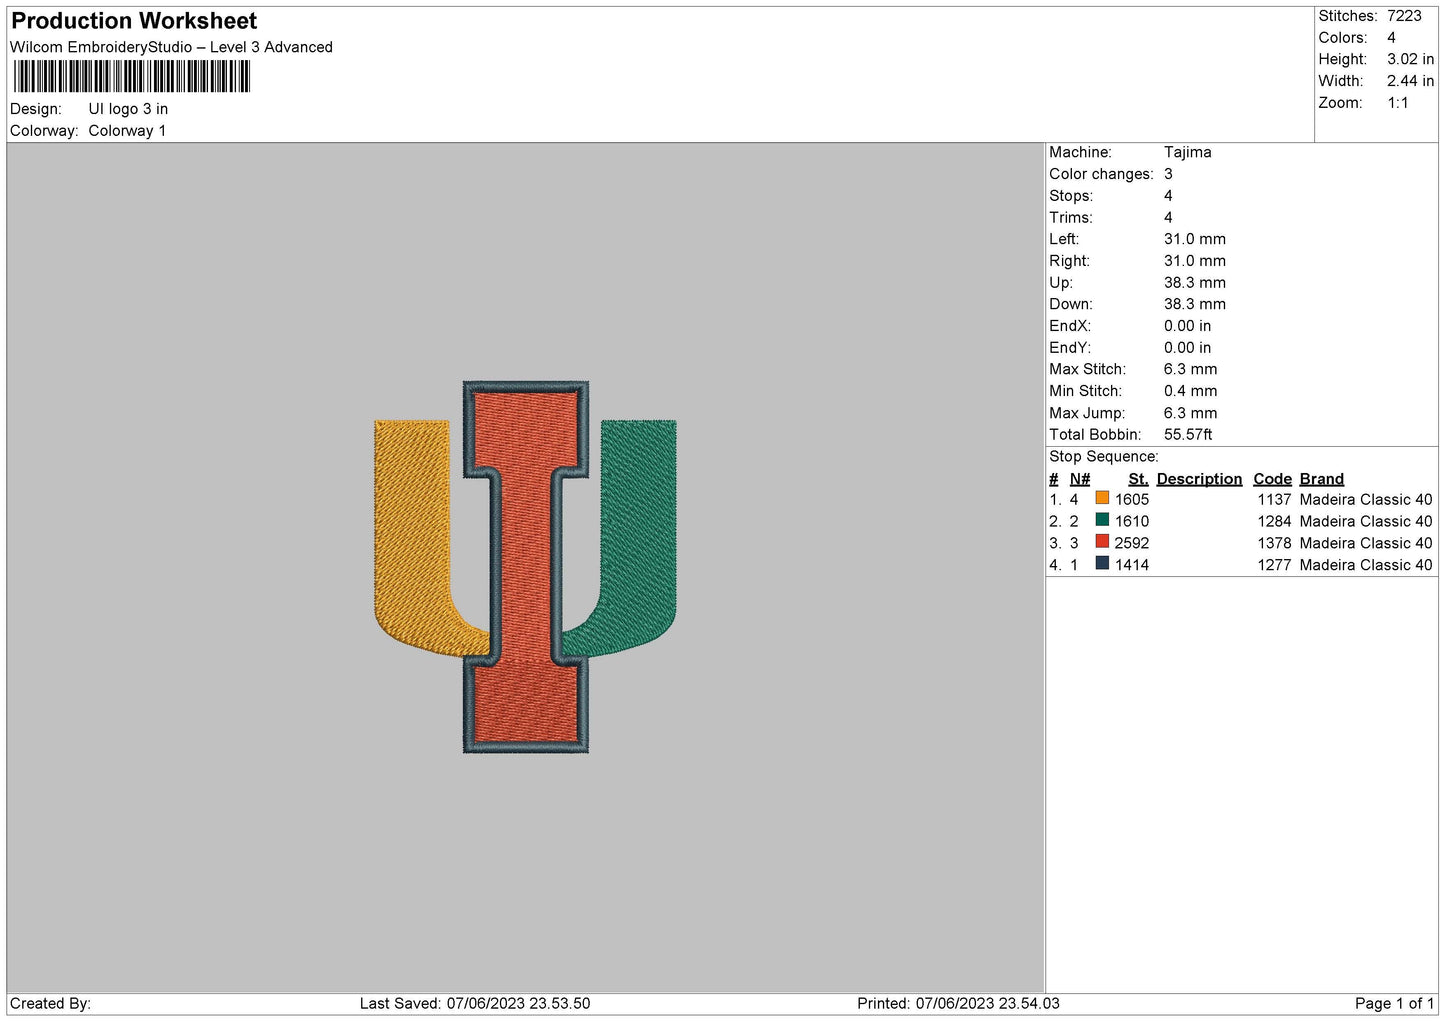Click the total bobbin value '55.57ft'
The width and height of the screenshot is (1445, 1021).
click(x=1188, y=435)
